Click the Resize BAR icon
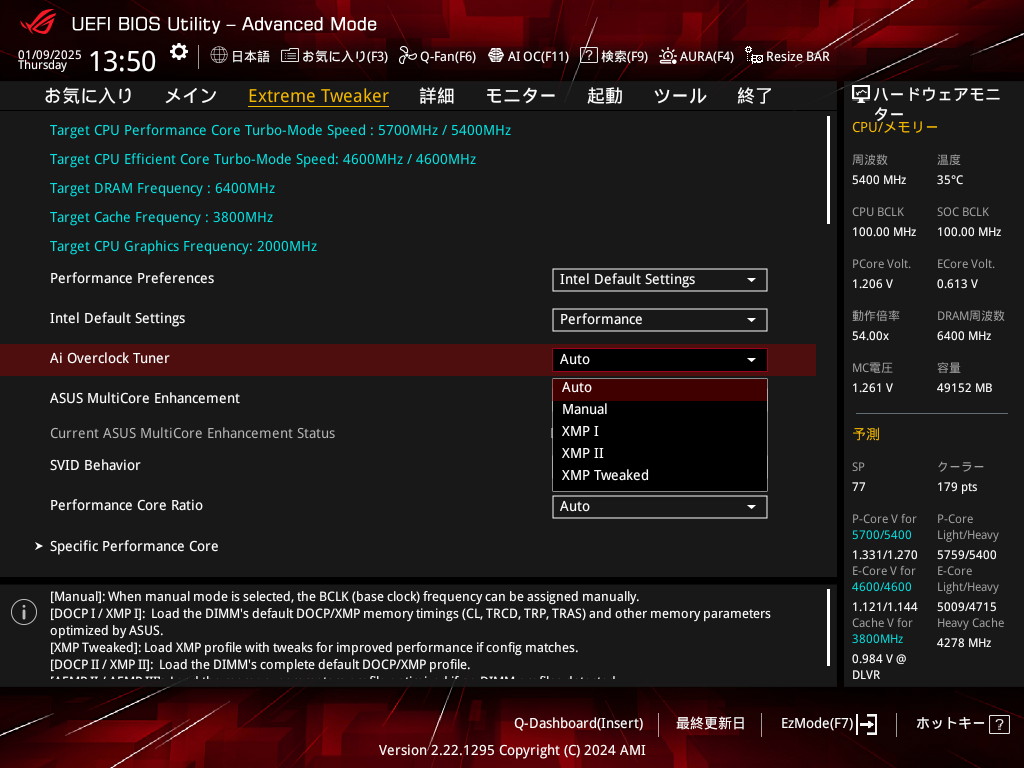This screenshot has width=1024, height=768. point(754,56)
